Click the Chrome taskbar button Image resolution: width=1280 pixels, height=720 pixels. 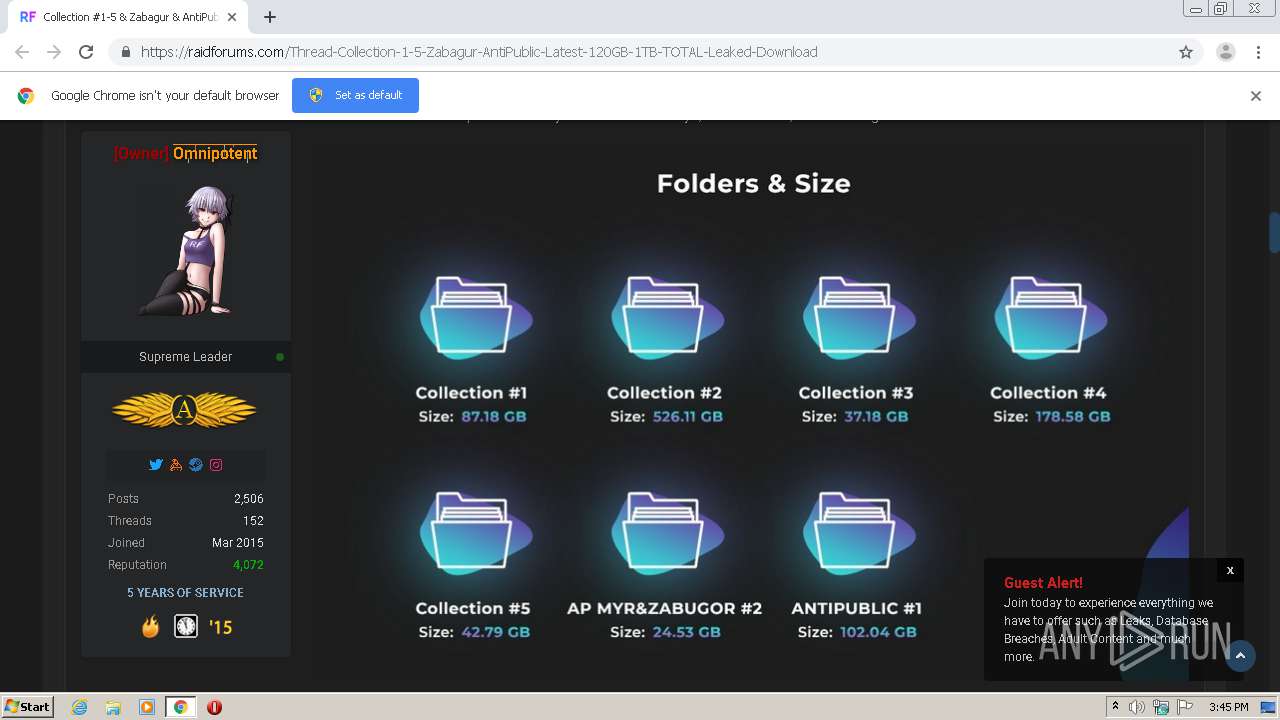181,707
